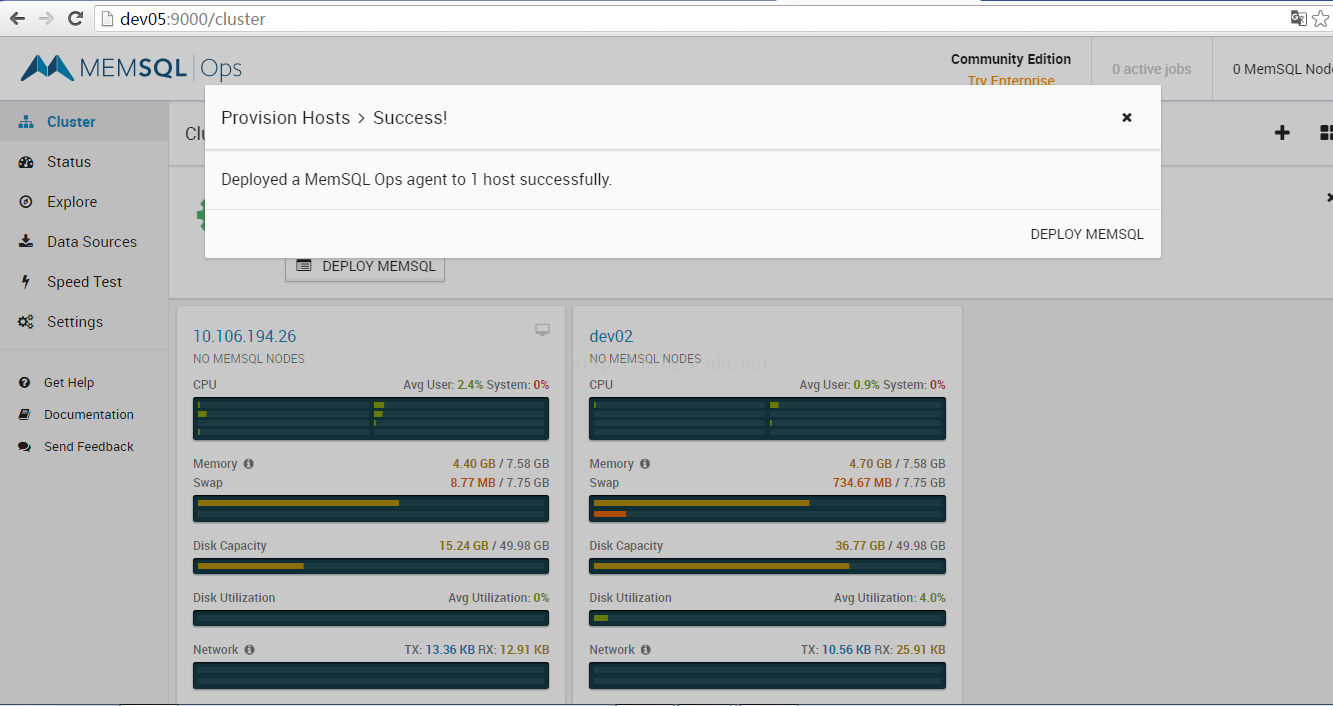Screen dimensions: 1333x706
Task: Click Network info icon on 10.106.194.26 card
Action: [x=249, y=650]
